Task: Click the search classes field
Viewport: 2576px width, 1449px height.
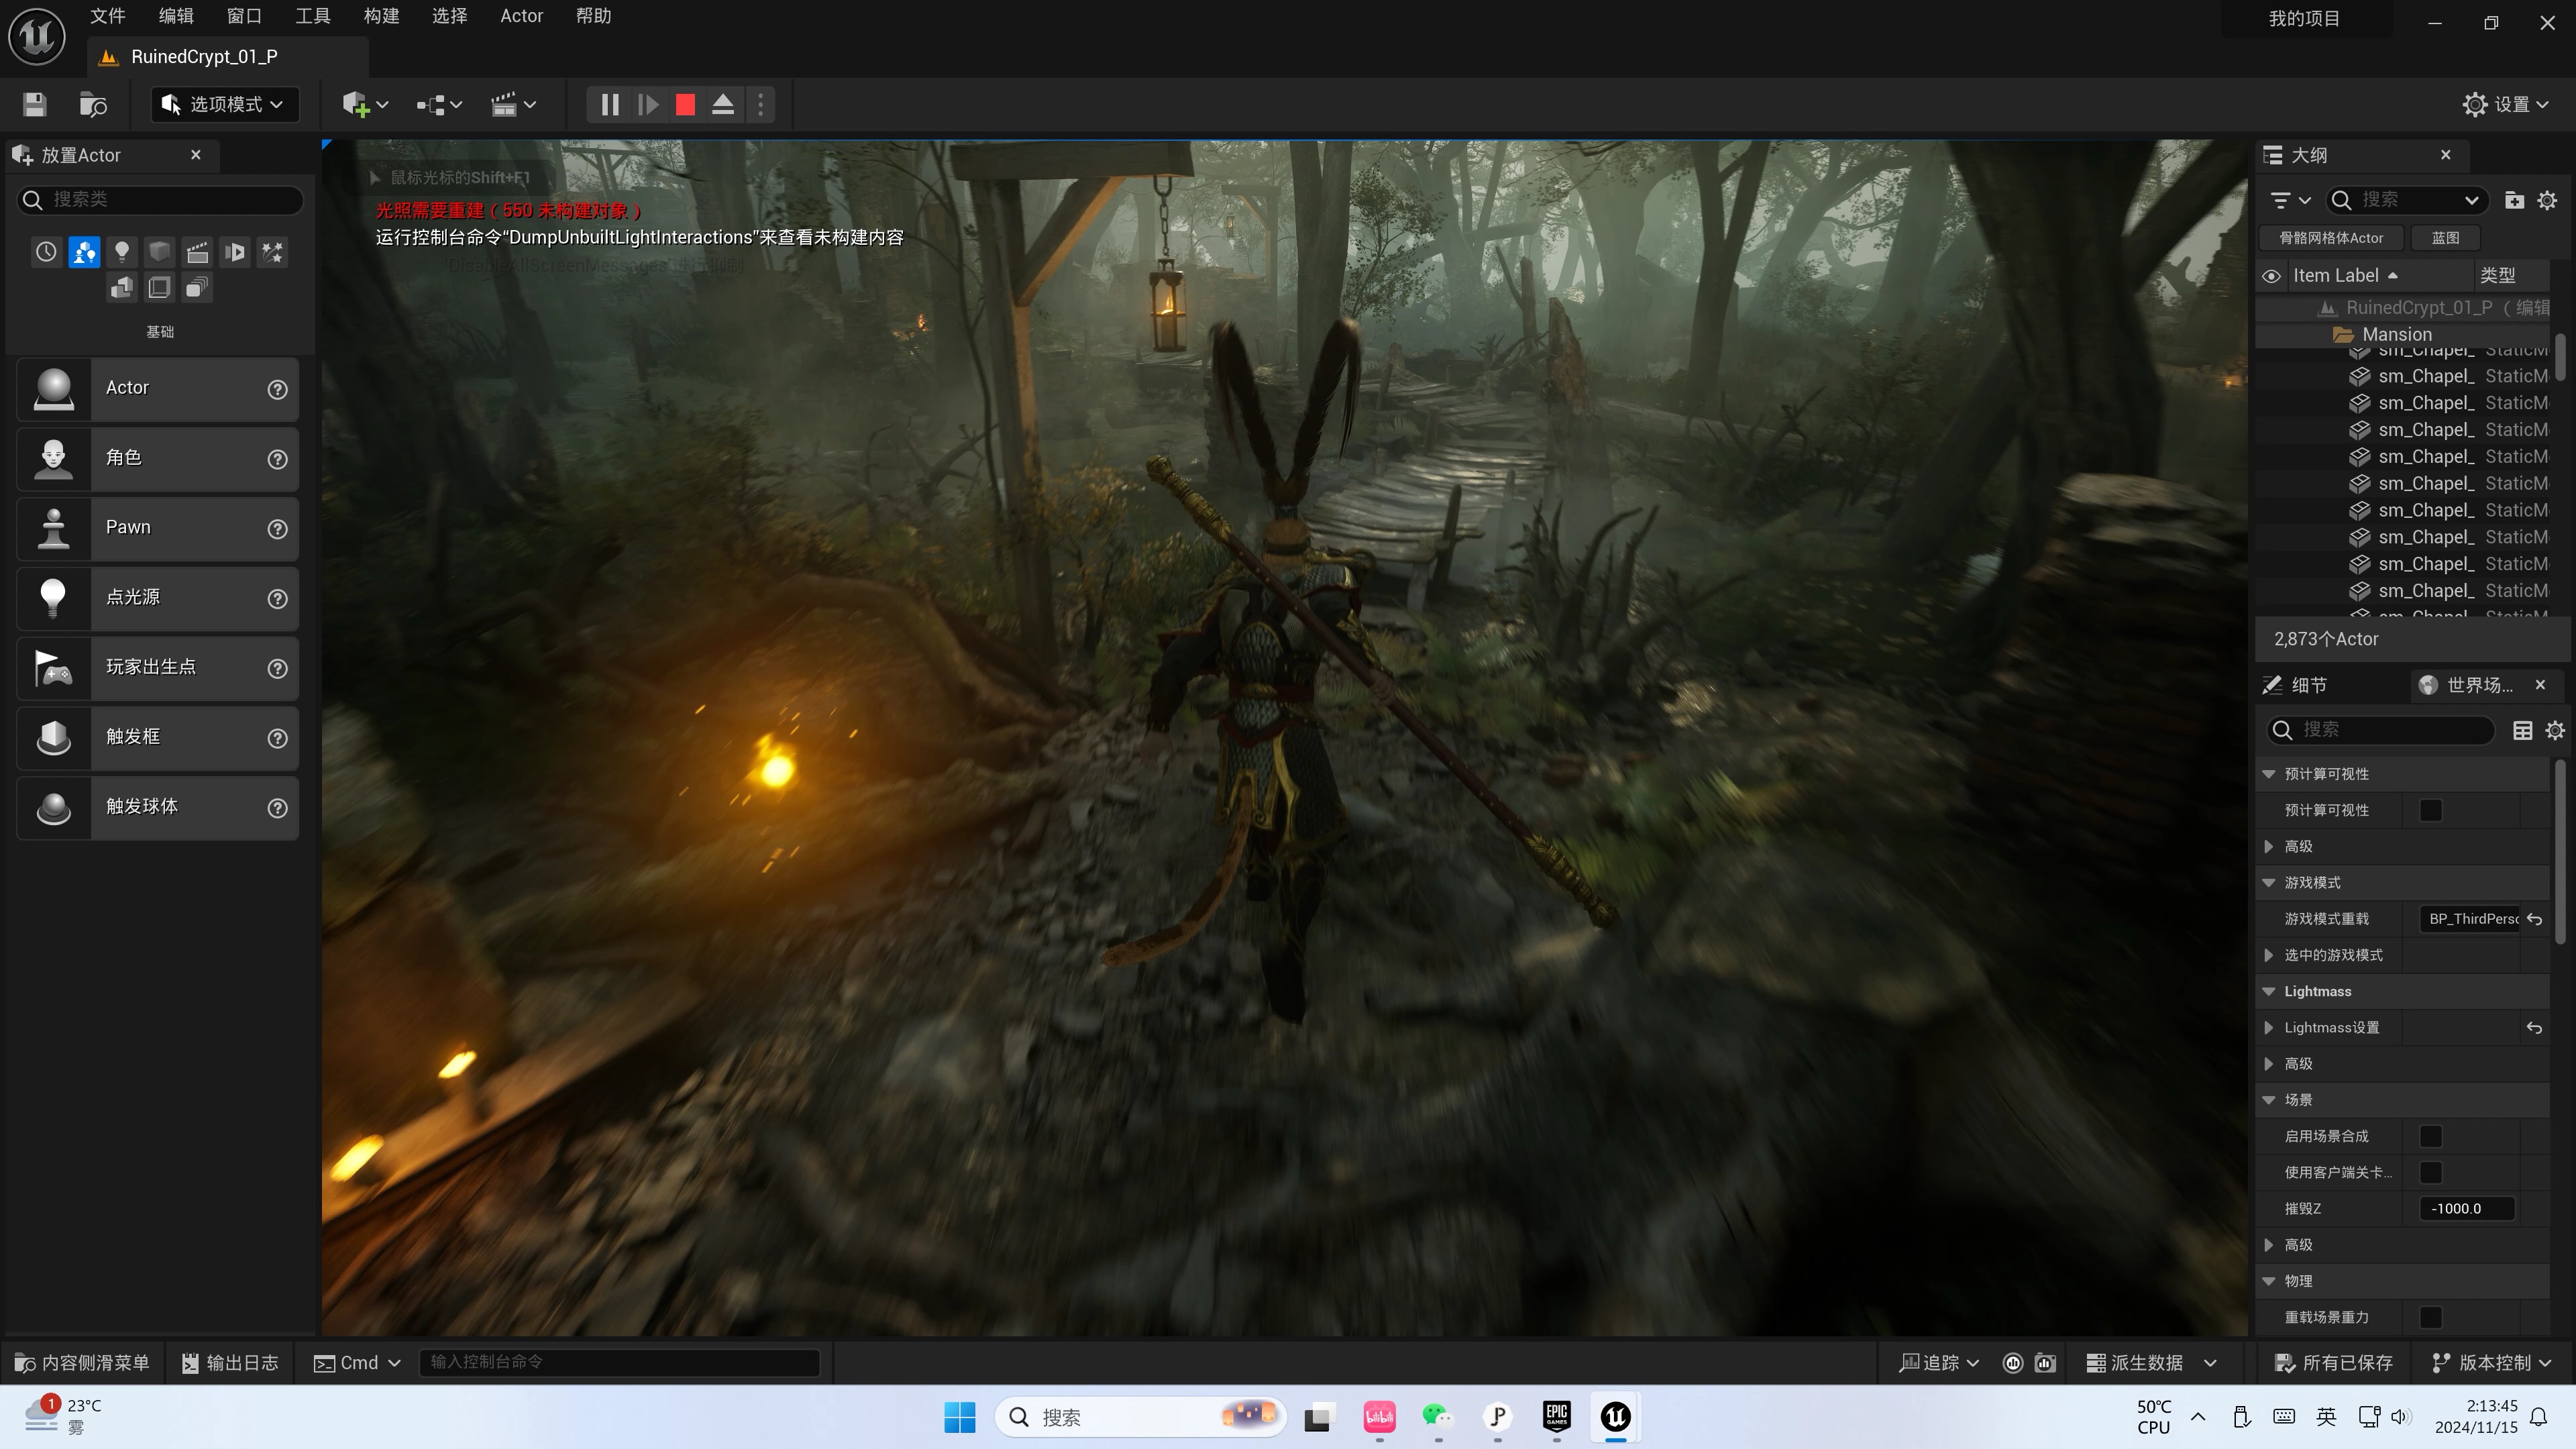Action: [160, 199]
